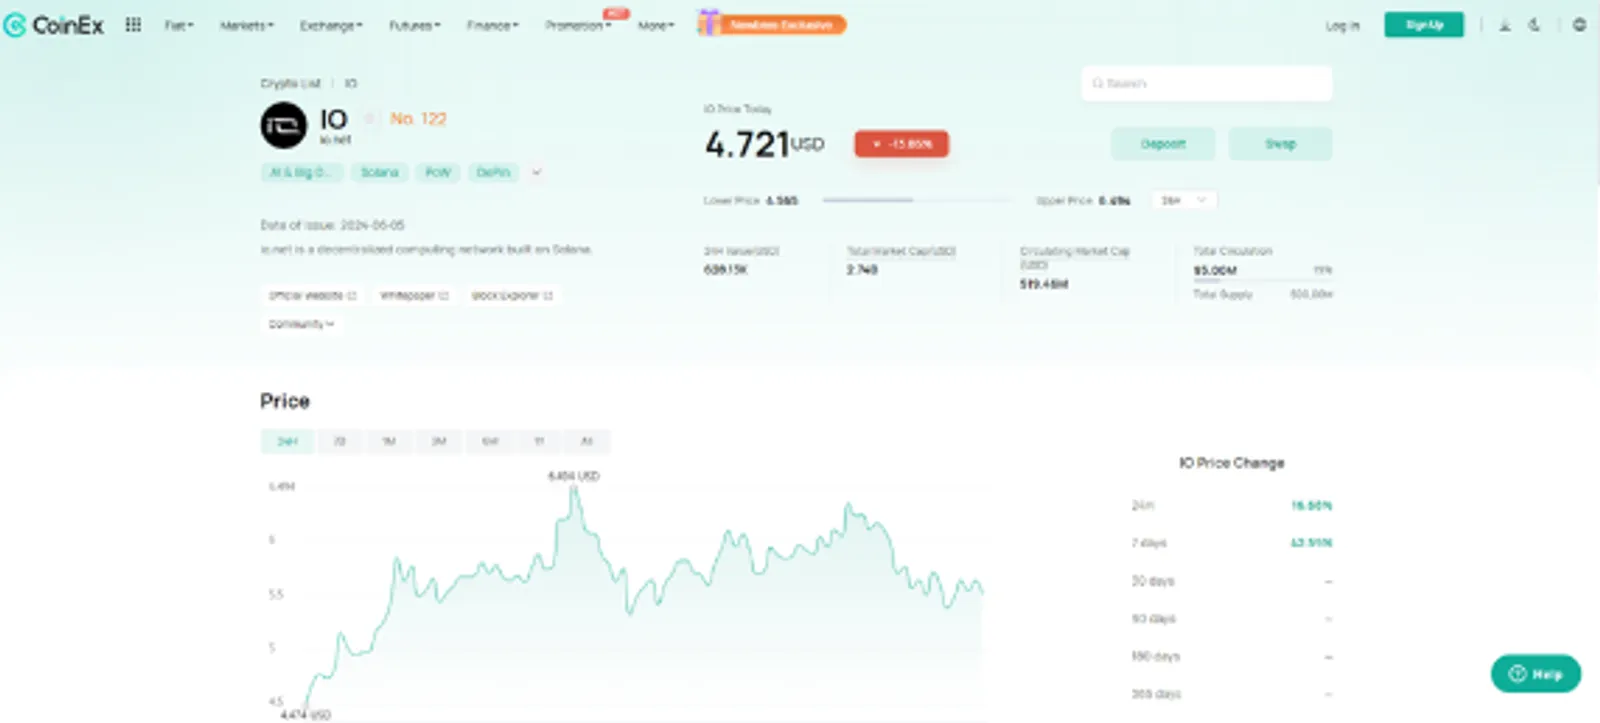Click the DePin tag

[x=493, y=172]
